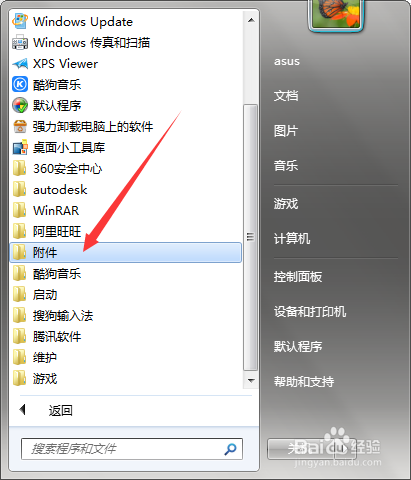Open XPS Viewer paper plane icon
The width and height of the screenshot is (411, 480).
(x=20, y=63)
